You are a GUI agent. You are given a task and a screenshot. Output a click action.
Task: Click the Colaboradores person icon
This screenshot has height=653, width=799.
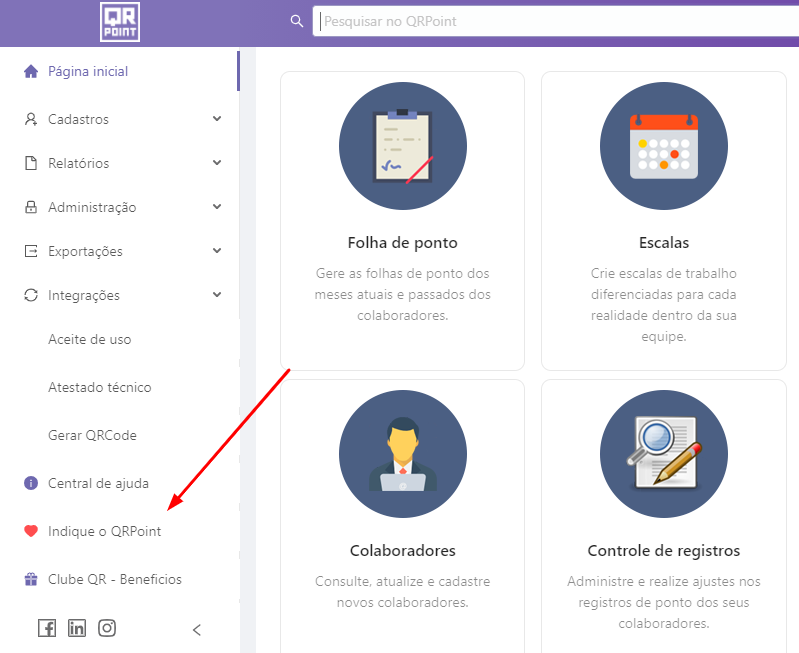(x=402, y=453)
